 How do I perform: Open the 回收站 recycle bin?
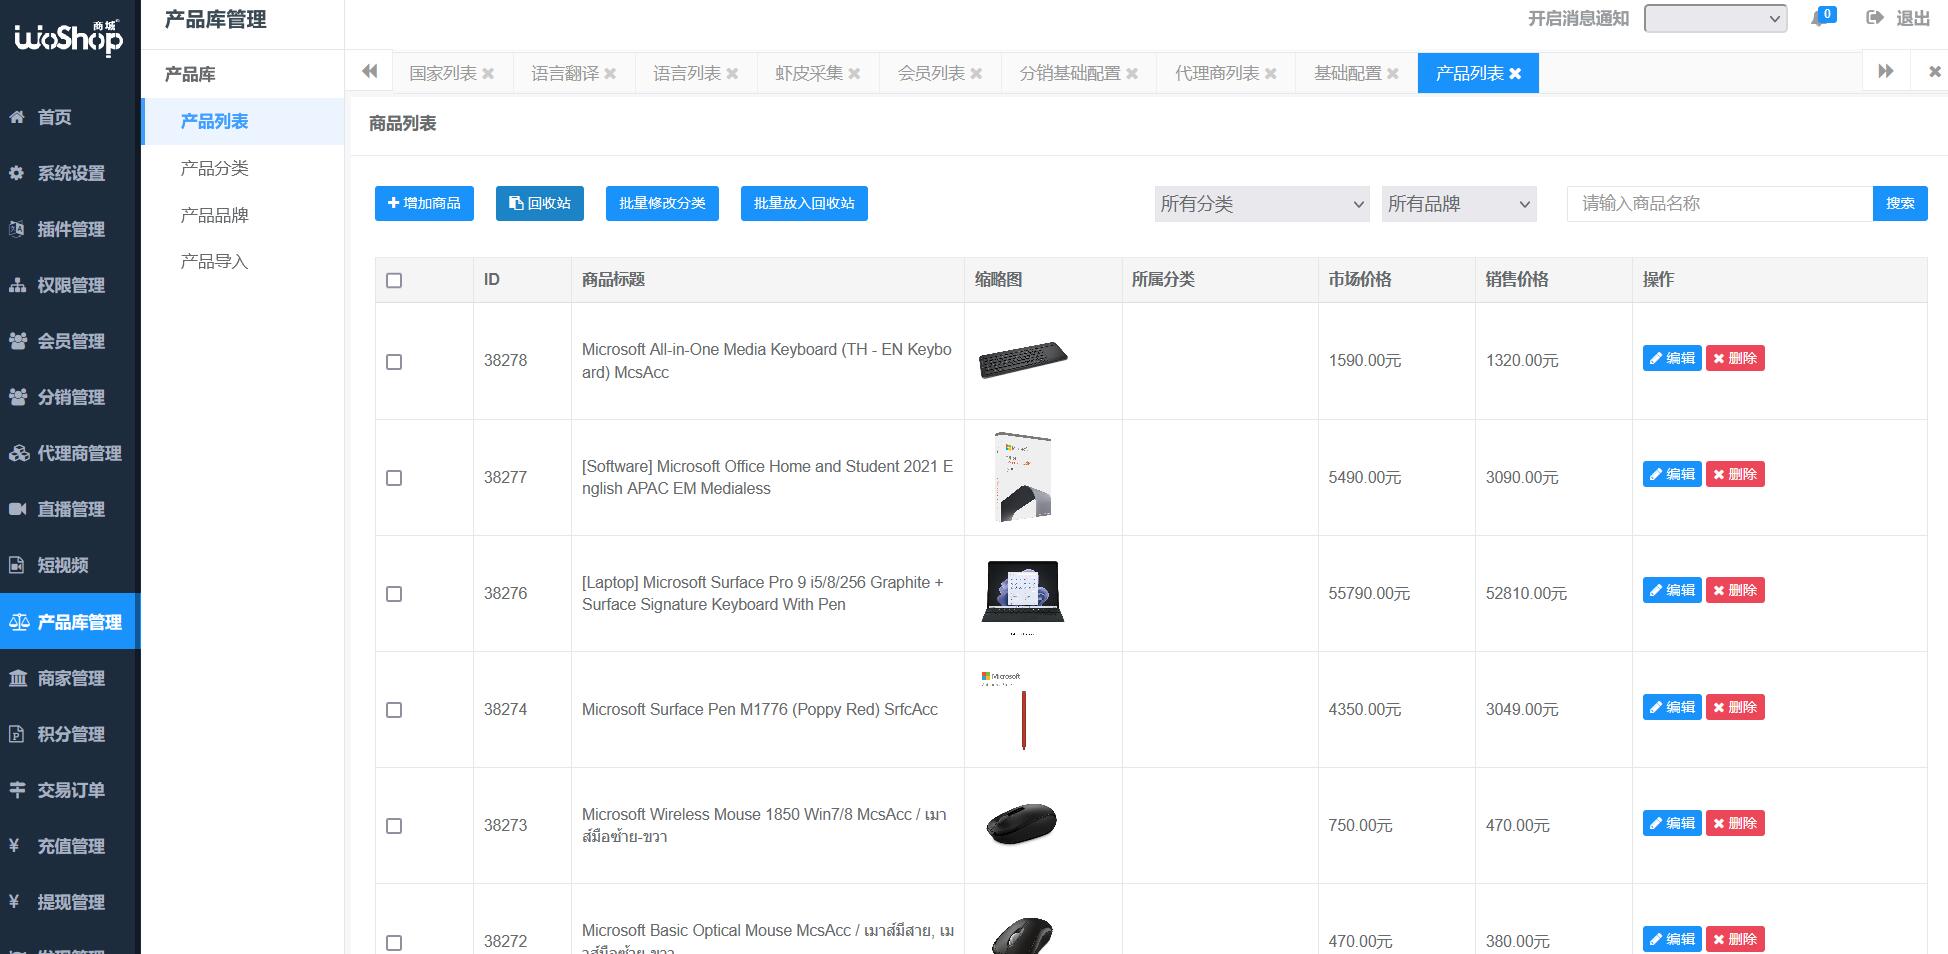pyautogui.click(x=540, y=203)
